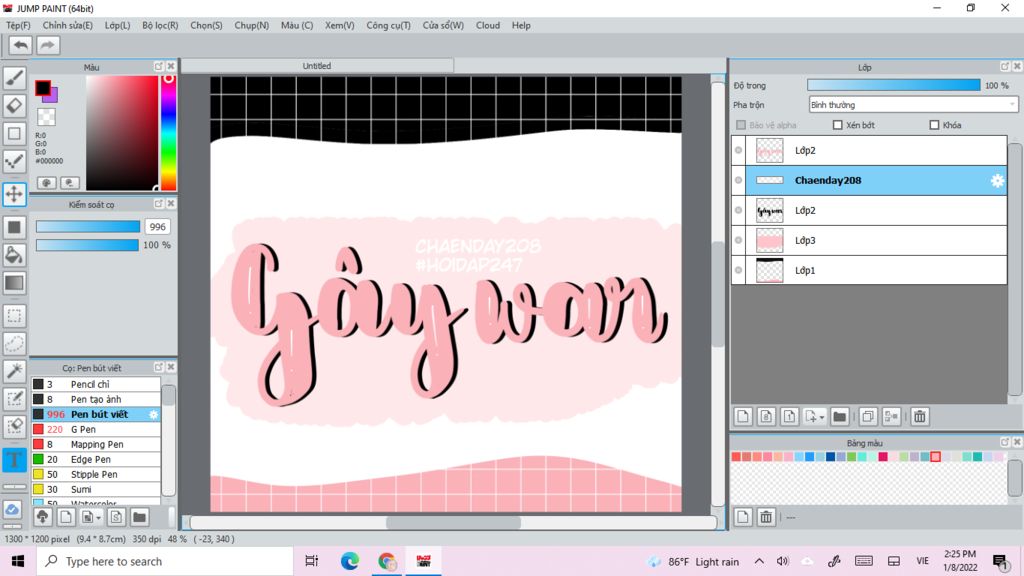Select the Move tool
This screenshot has width=1024, height=576.
click(14, 194)
